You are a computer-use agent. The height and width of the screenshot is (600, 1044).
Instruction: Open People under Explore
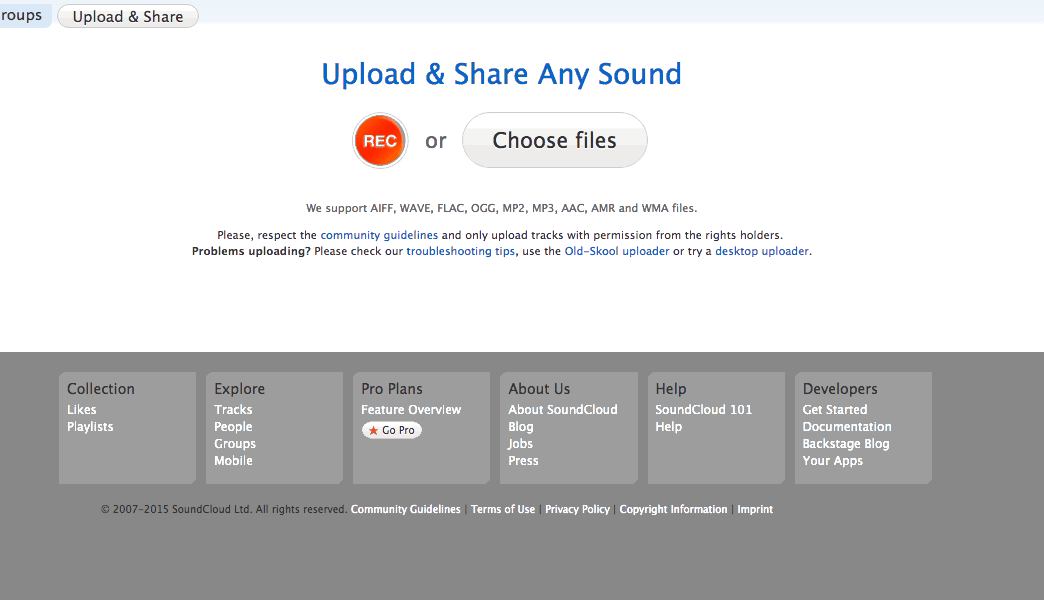click(233, 427)
